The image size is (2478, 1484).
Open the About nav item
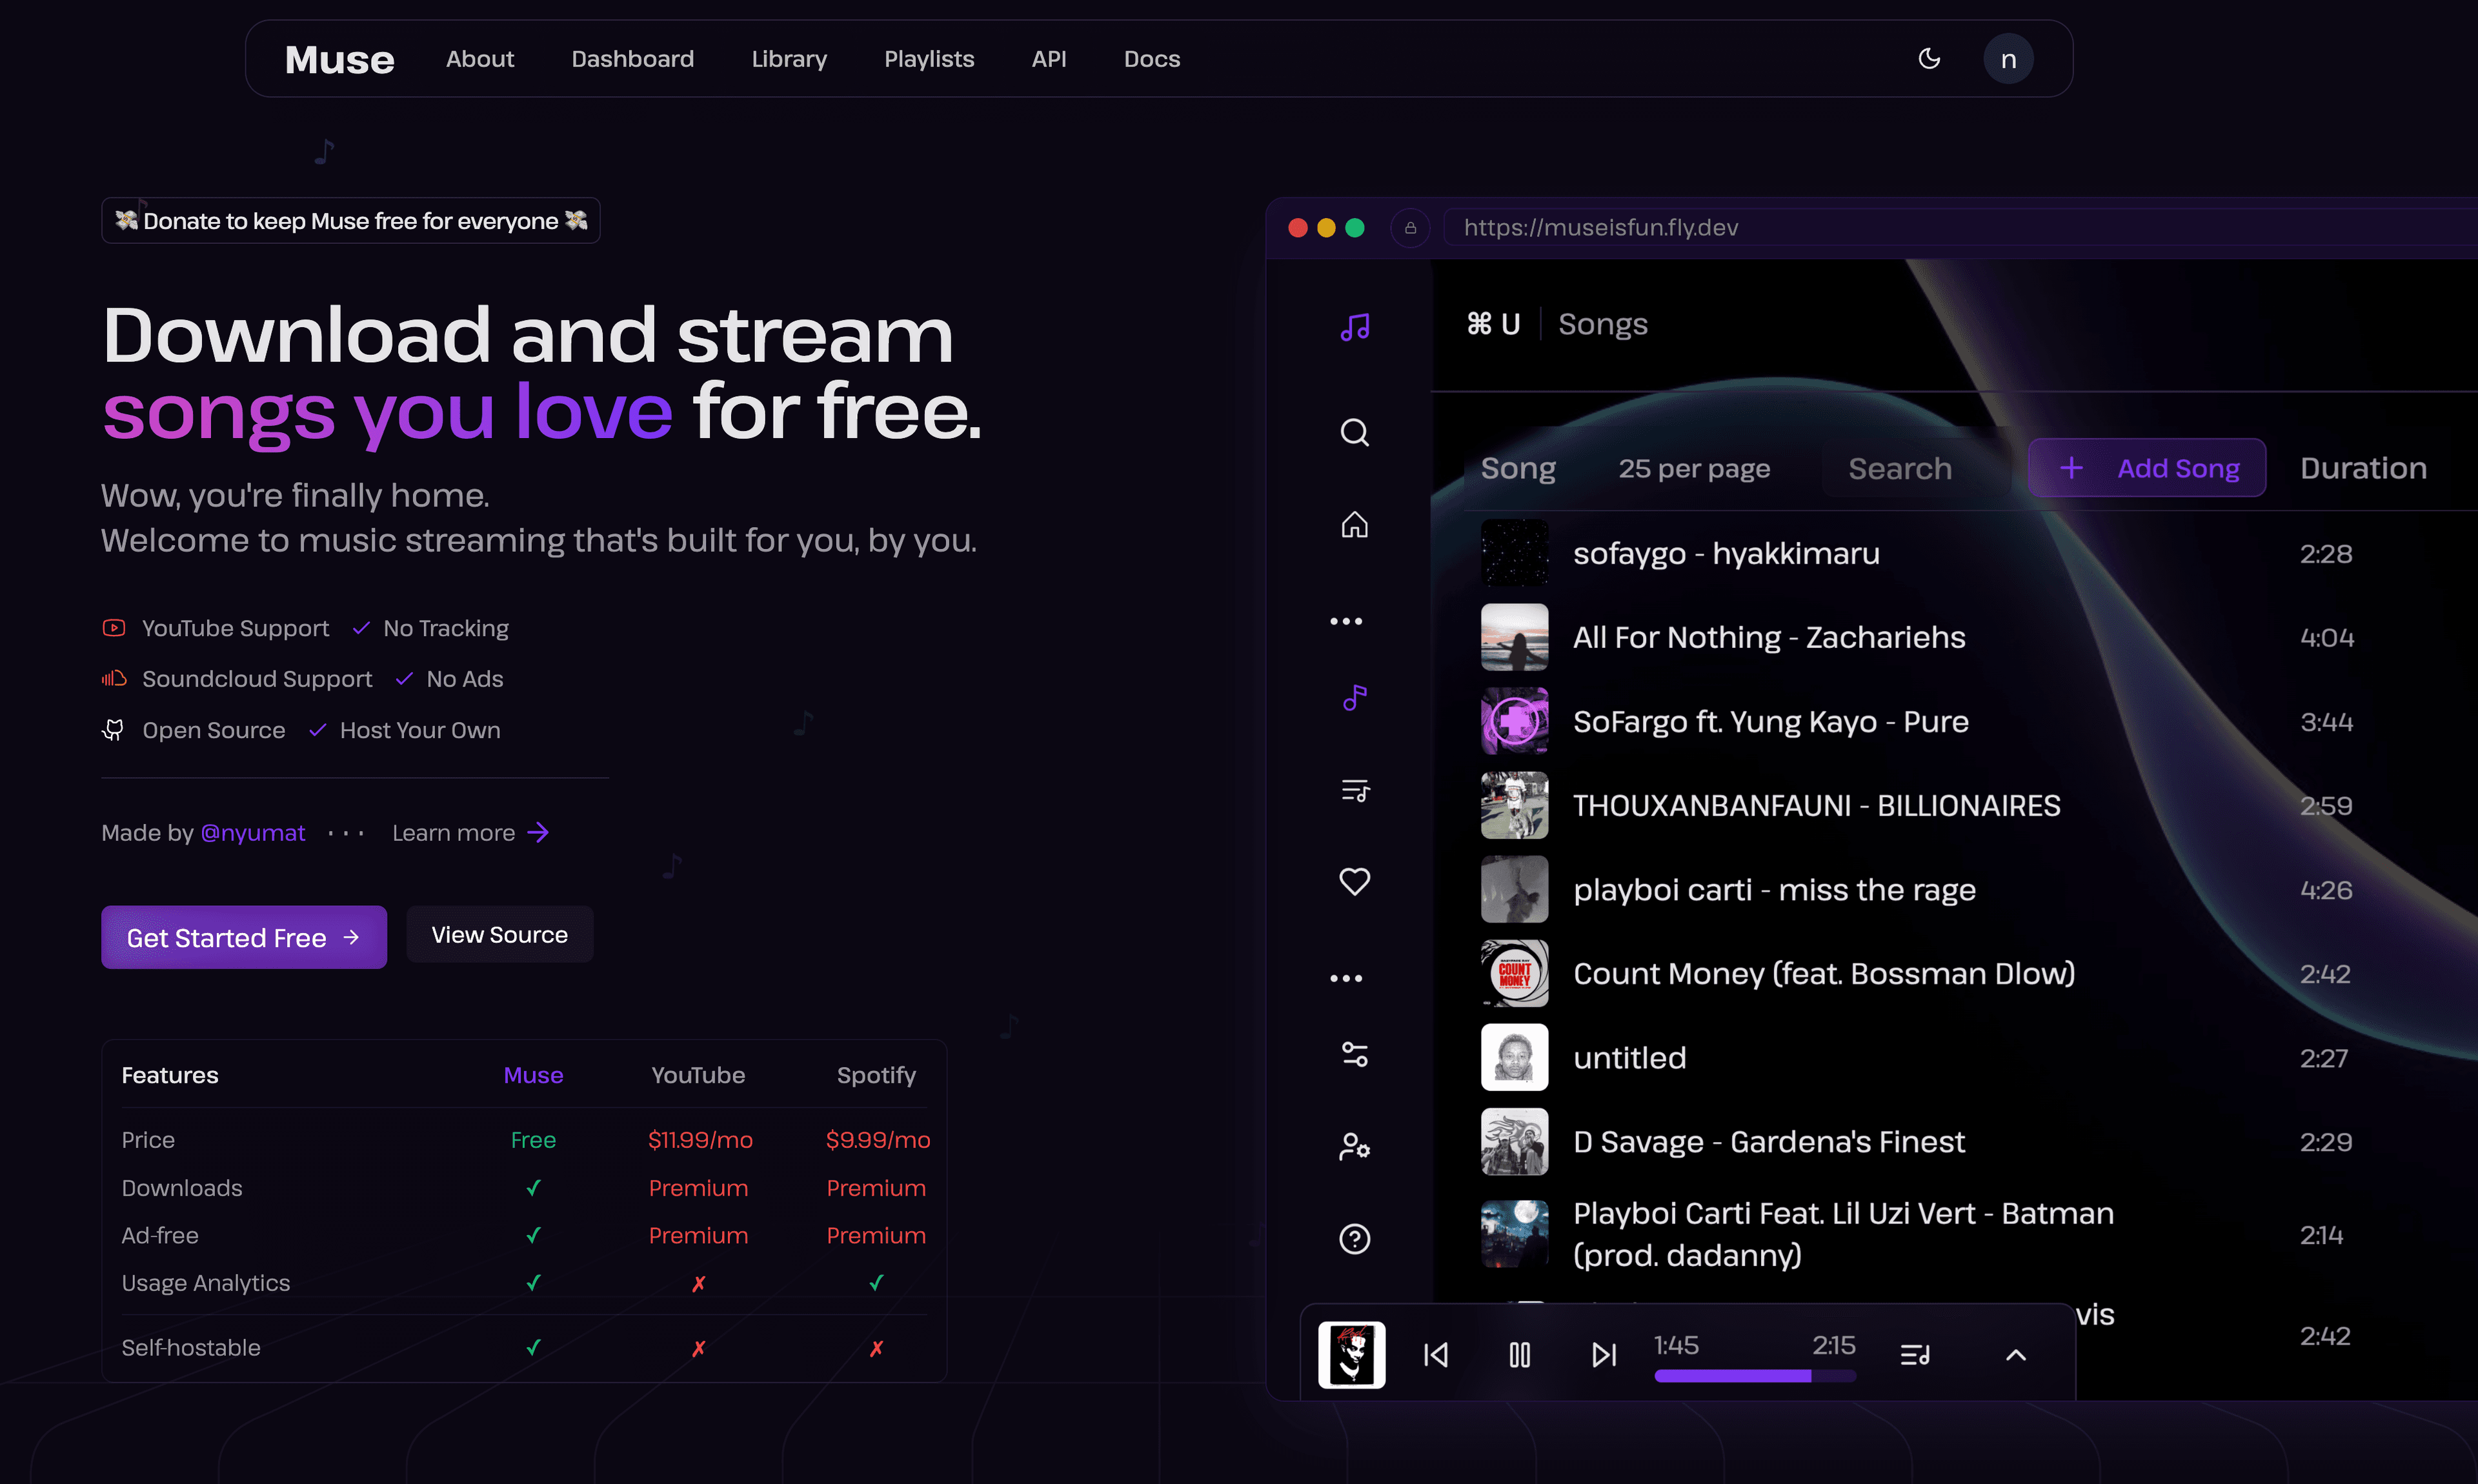480,59
